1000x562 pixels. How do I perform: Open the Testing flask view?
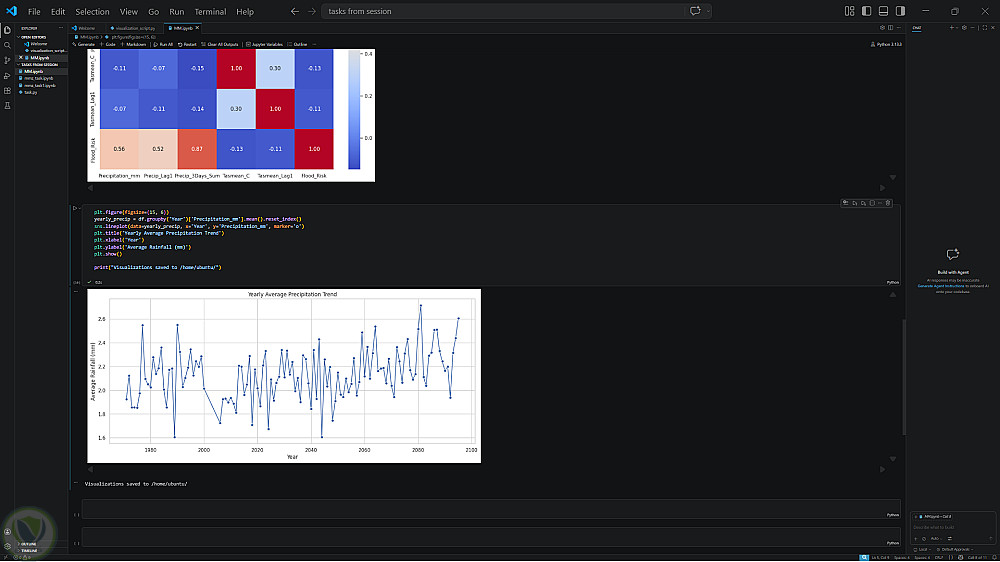coord(8,106)
